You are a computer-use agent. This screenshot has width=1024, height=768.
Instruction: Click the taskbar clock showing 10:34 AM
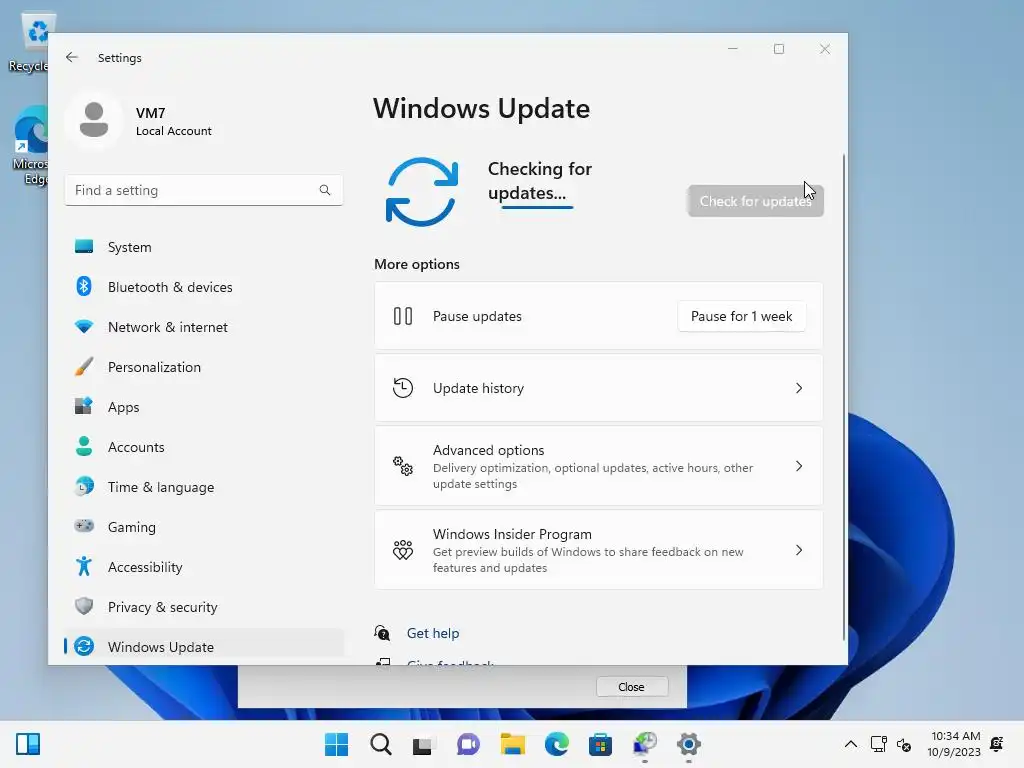954,744
